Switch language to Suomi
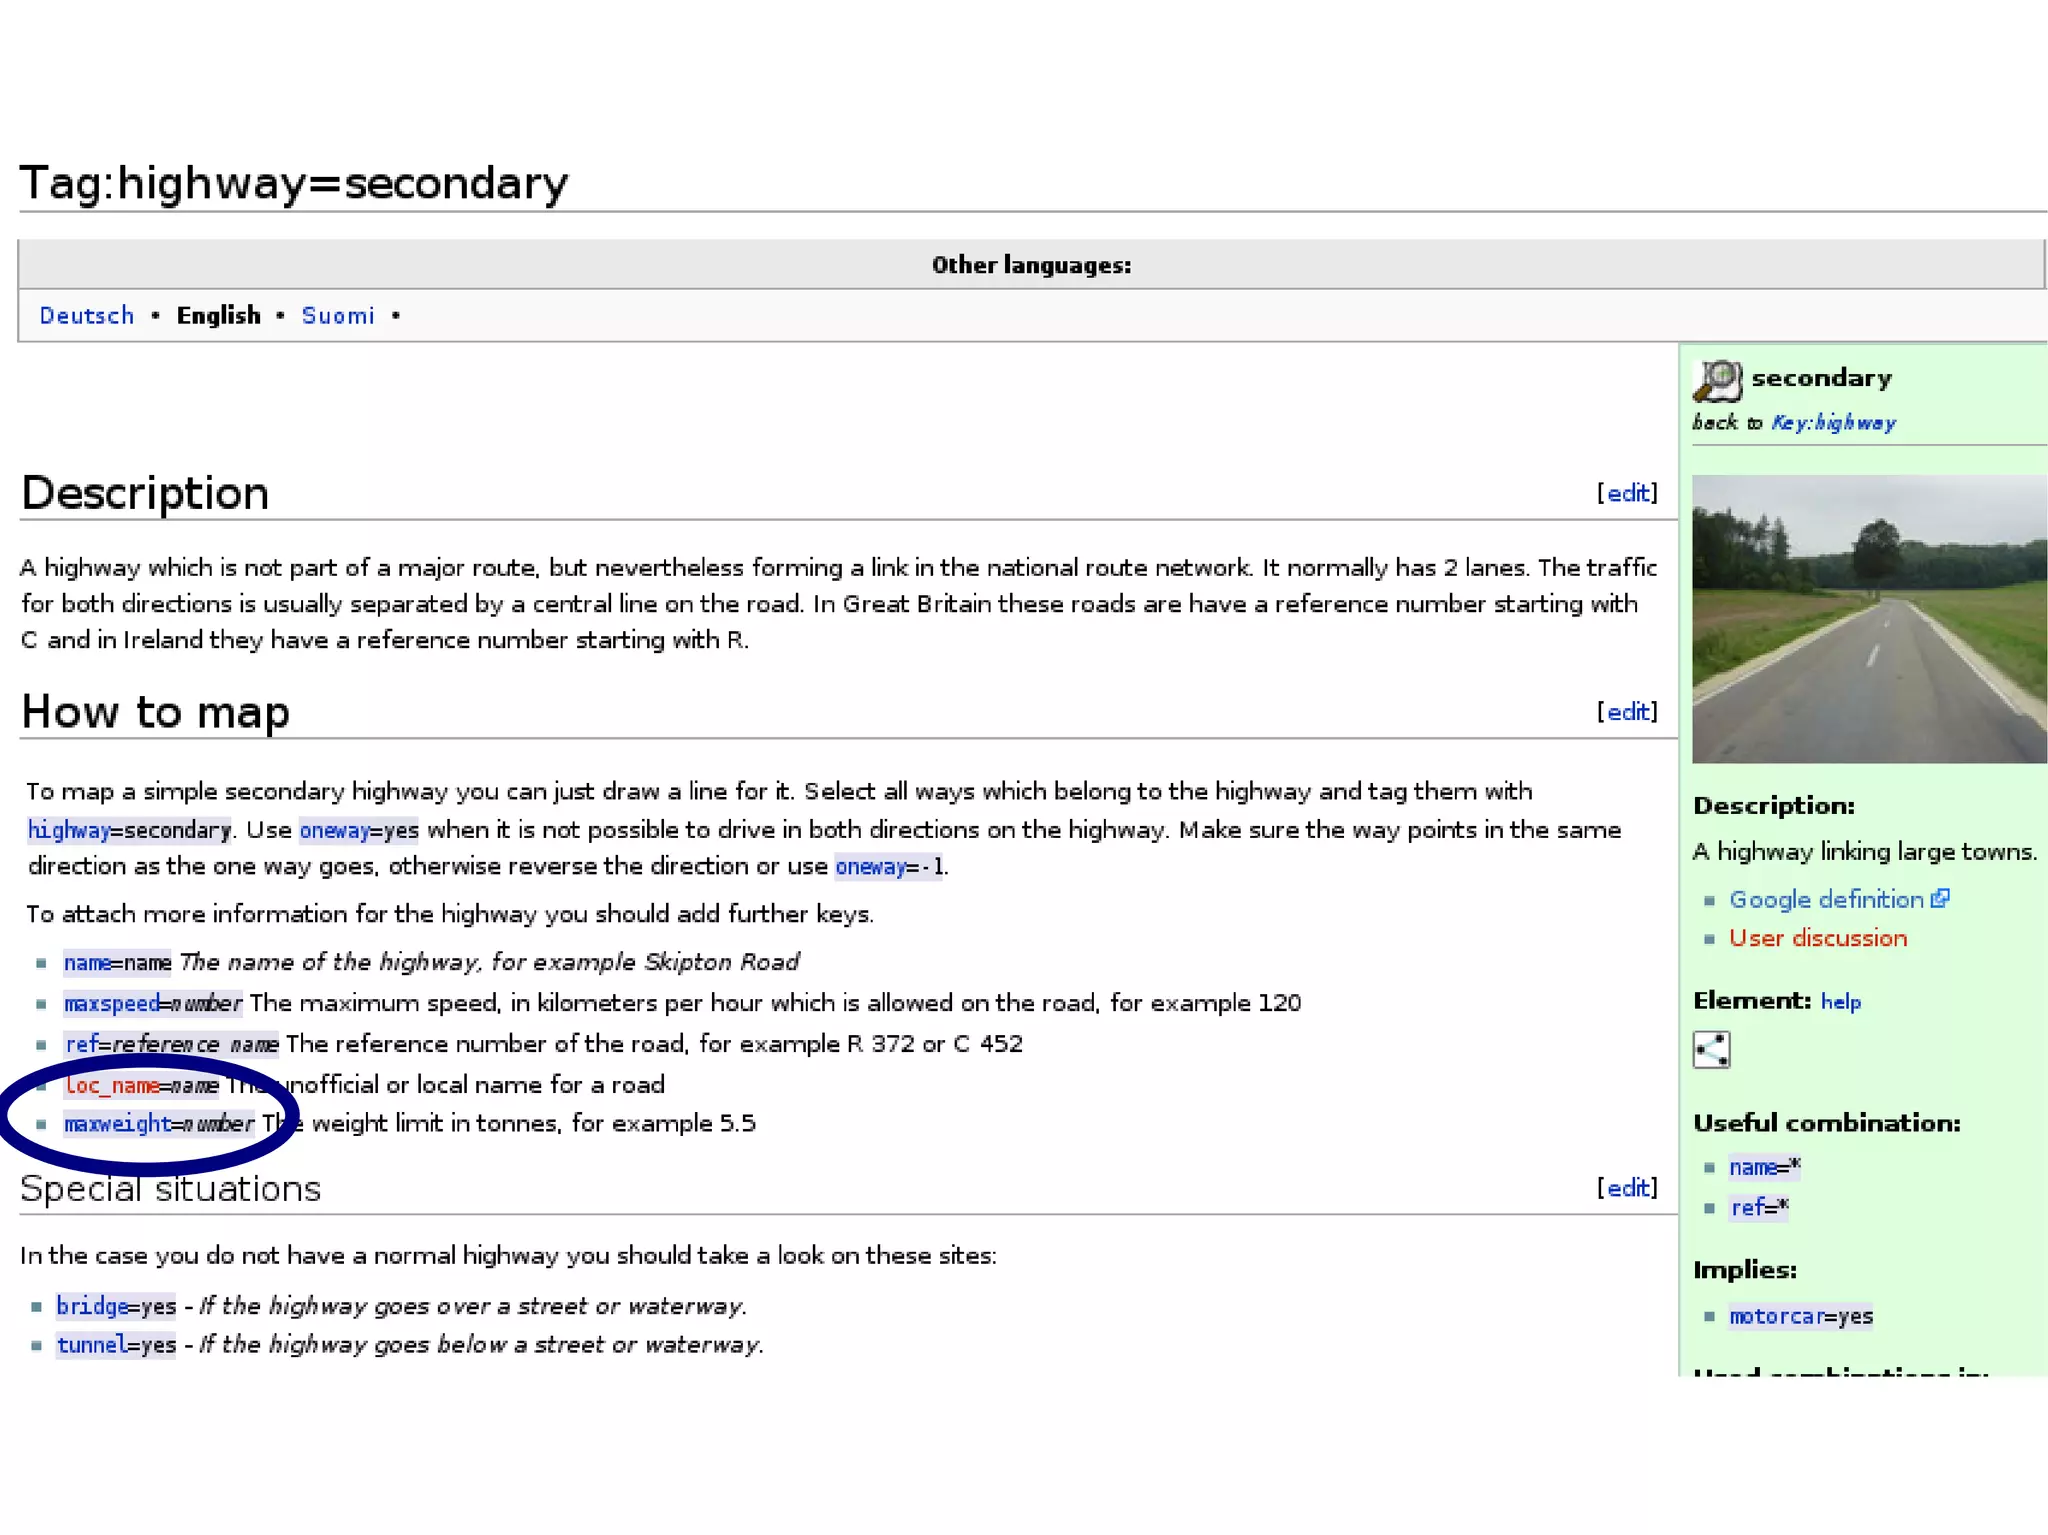 (338, 316)
